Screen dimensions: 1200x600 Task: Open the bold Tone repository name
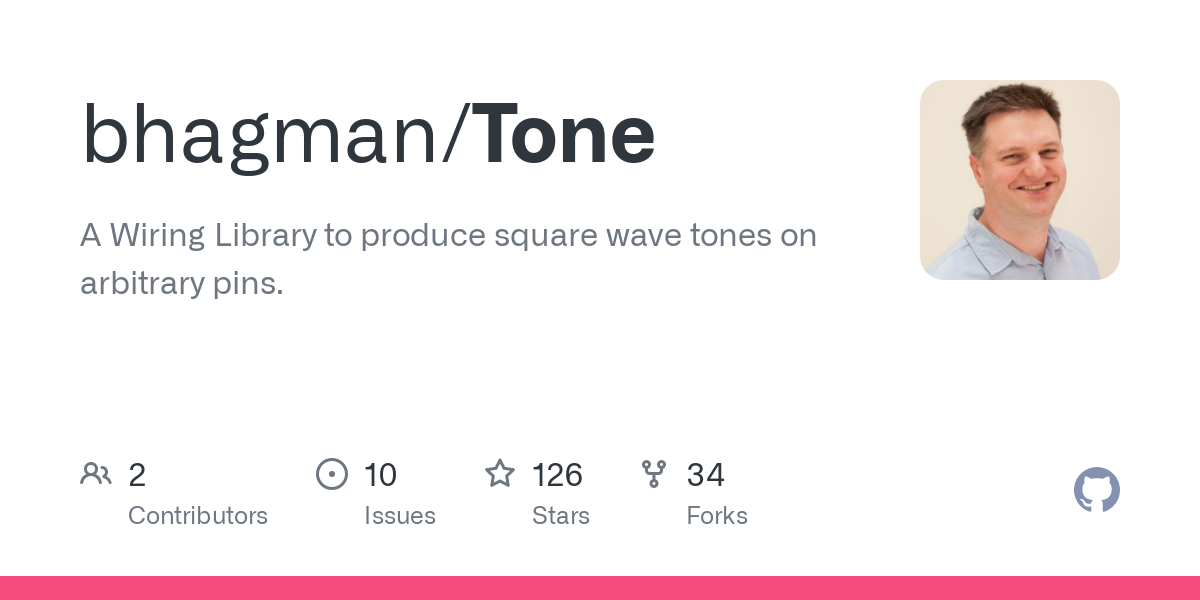[x=564, y=135]
